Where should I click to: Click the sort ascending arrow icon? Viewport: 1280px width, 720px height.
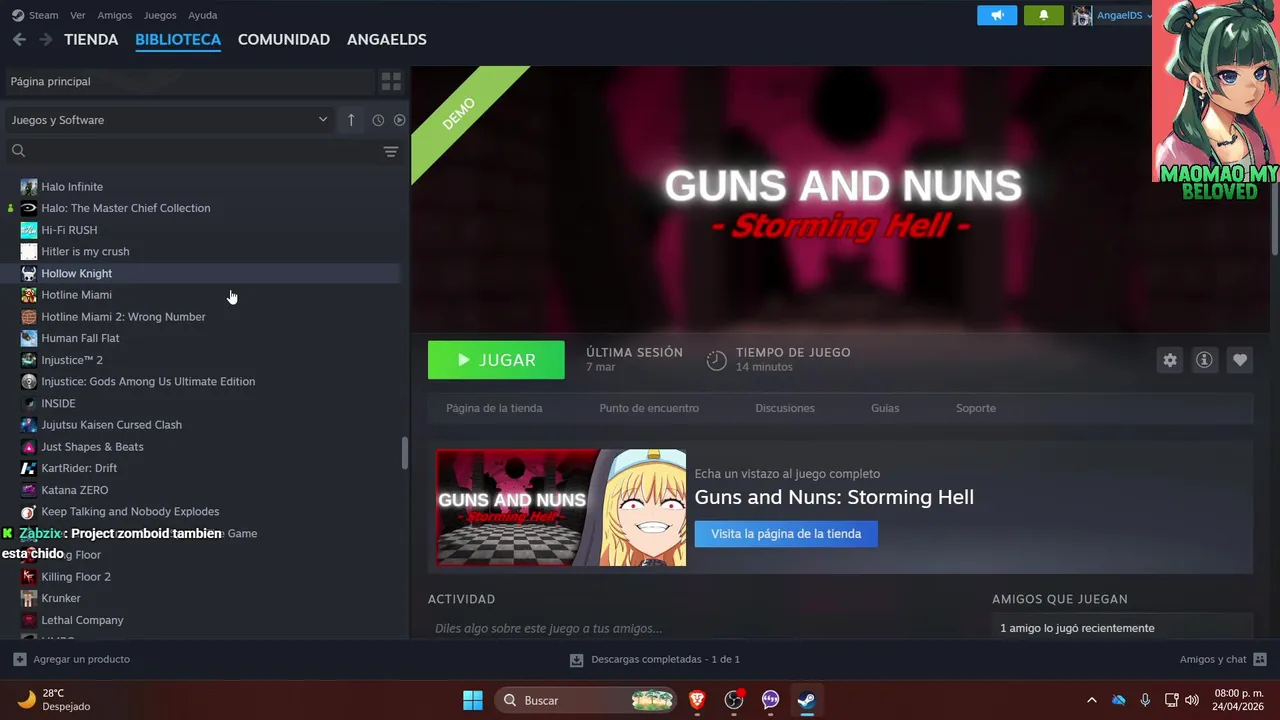351,120
